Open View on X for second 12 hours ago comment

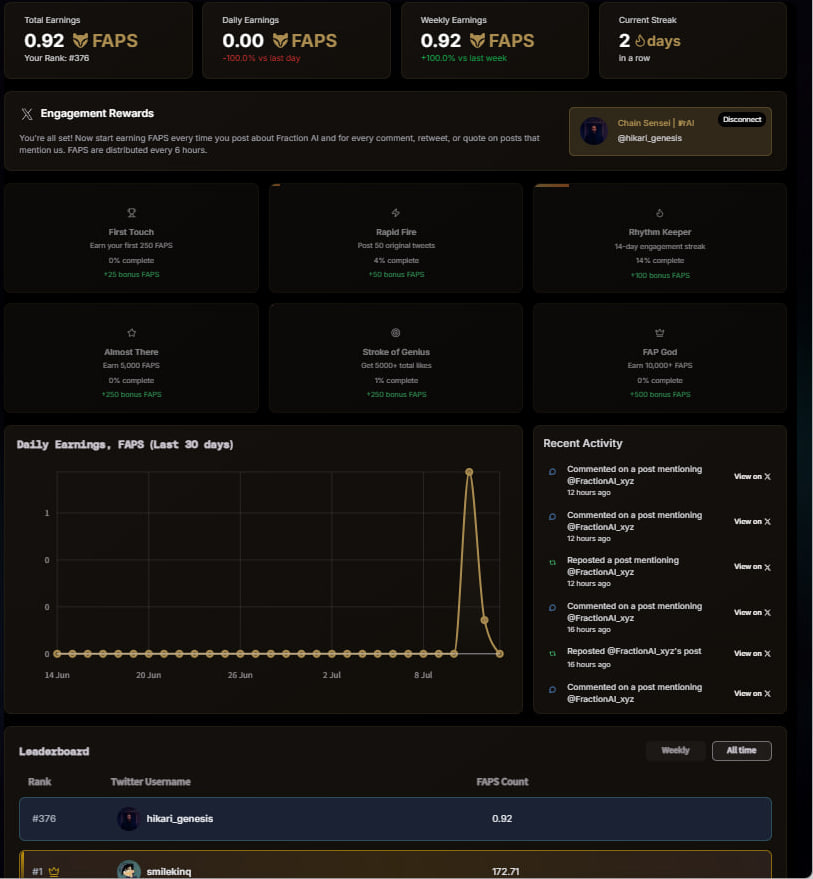tap(752, 521)
